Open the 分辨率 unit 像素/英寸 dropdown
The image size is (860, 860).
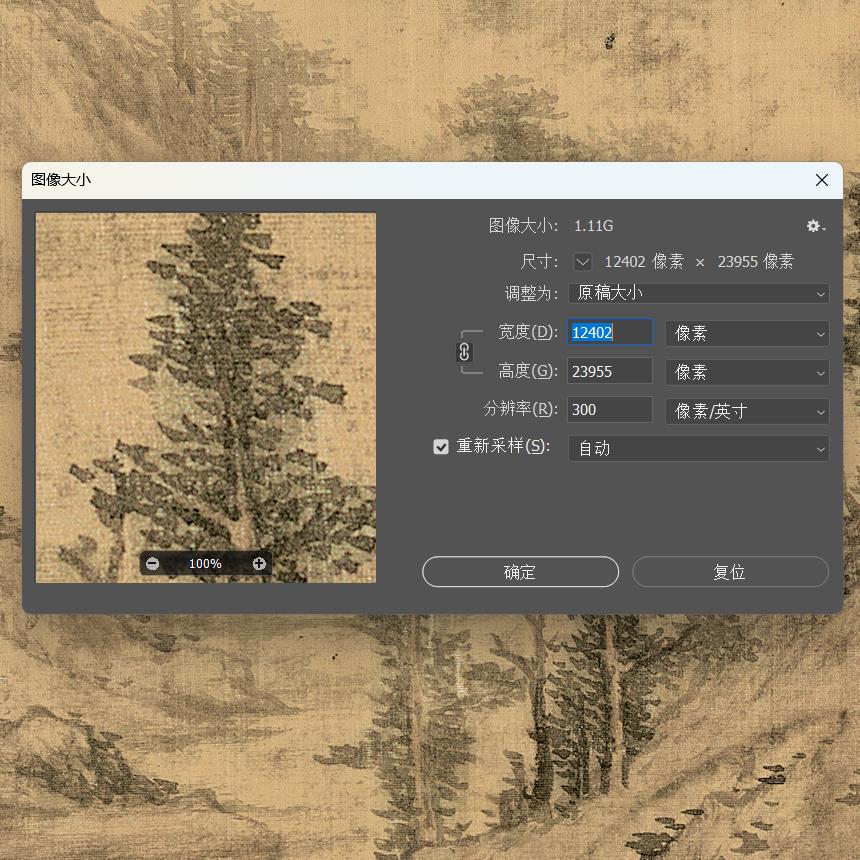point(746,411)
